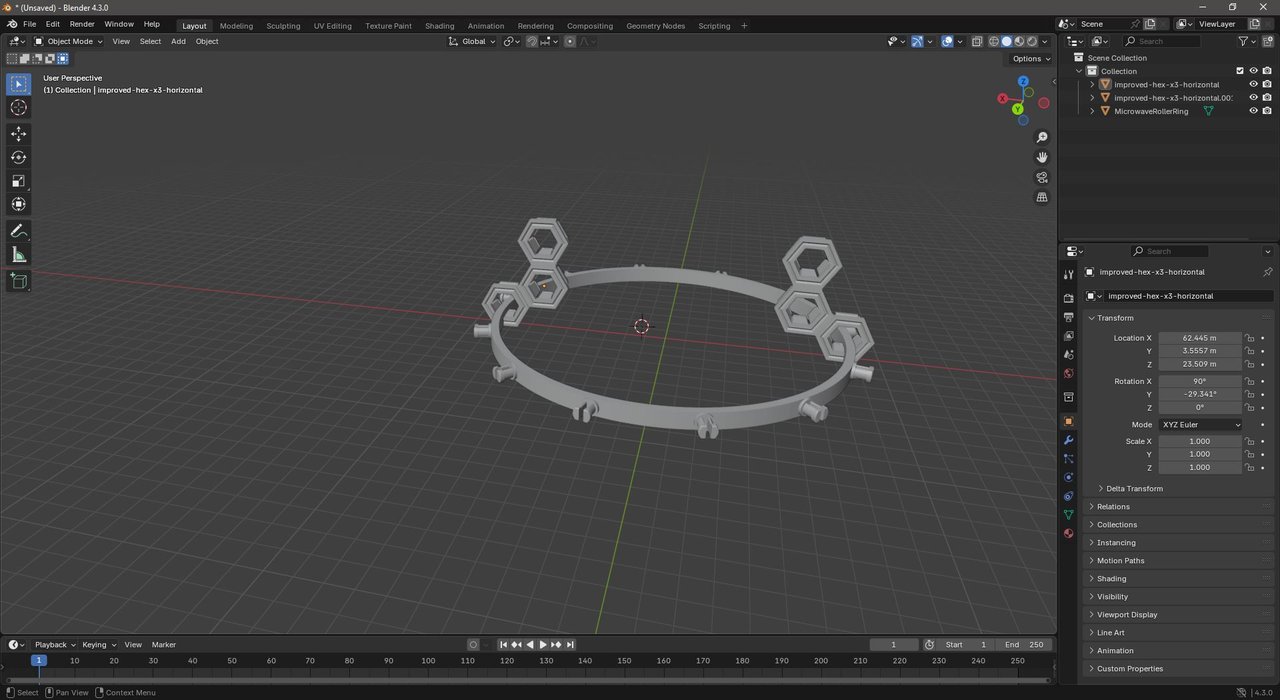Switch to wireframe viewport shading
Viewport: 1280px width, 700px height.
[994, 41]
